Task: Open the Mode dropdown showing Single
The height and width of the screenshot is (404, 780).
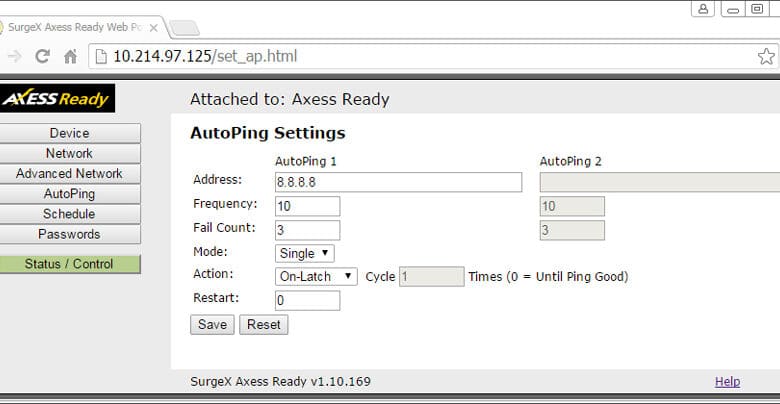Action: click(304, 253)
